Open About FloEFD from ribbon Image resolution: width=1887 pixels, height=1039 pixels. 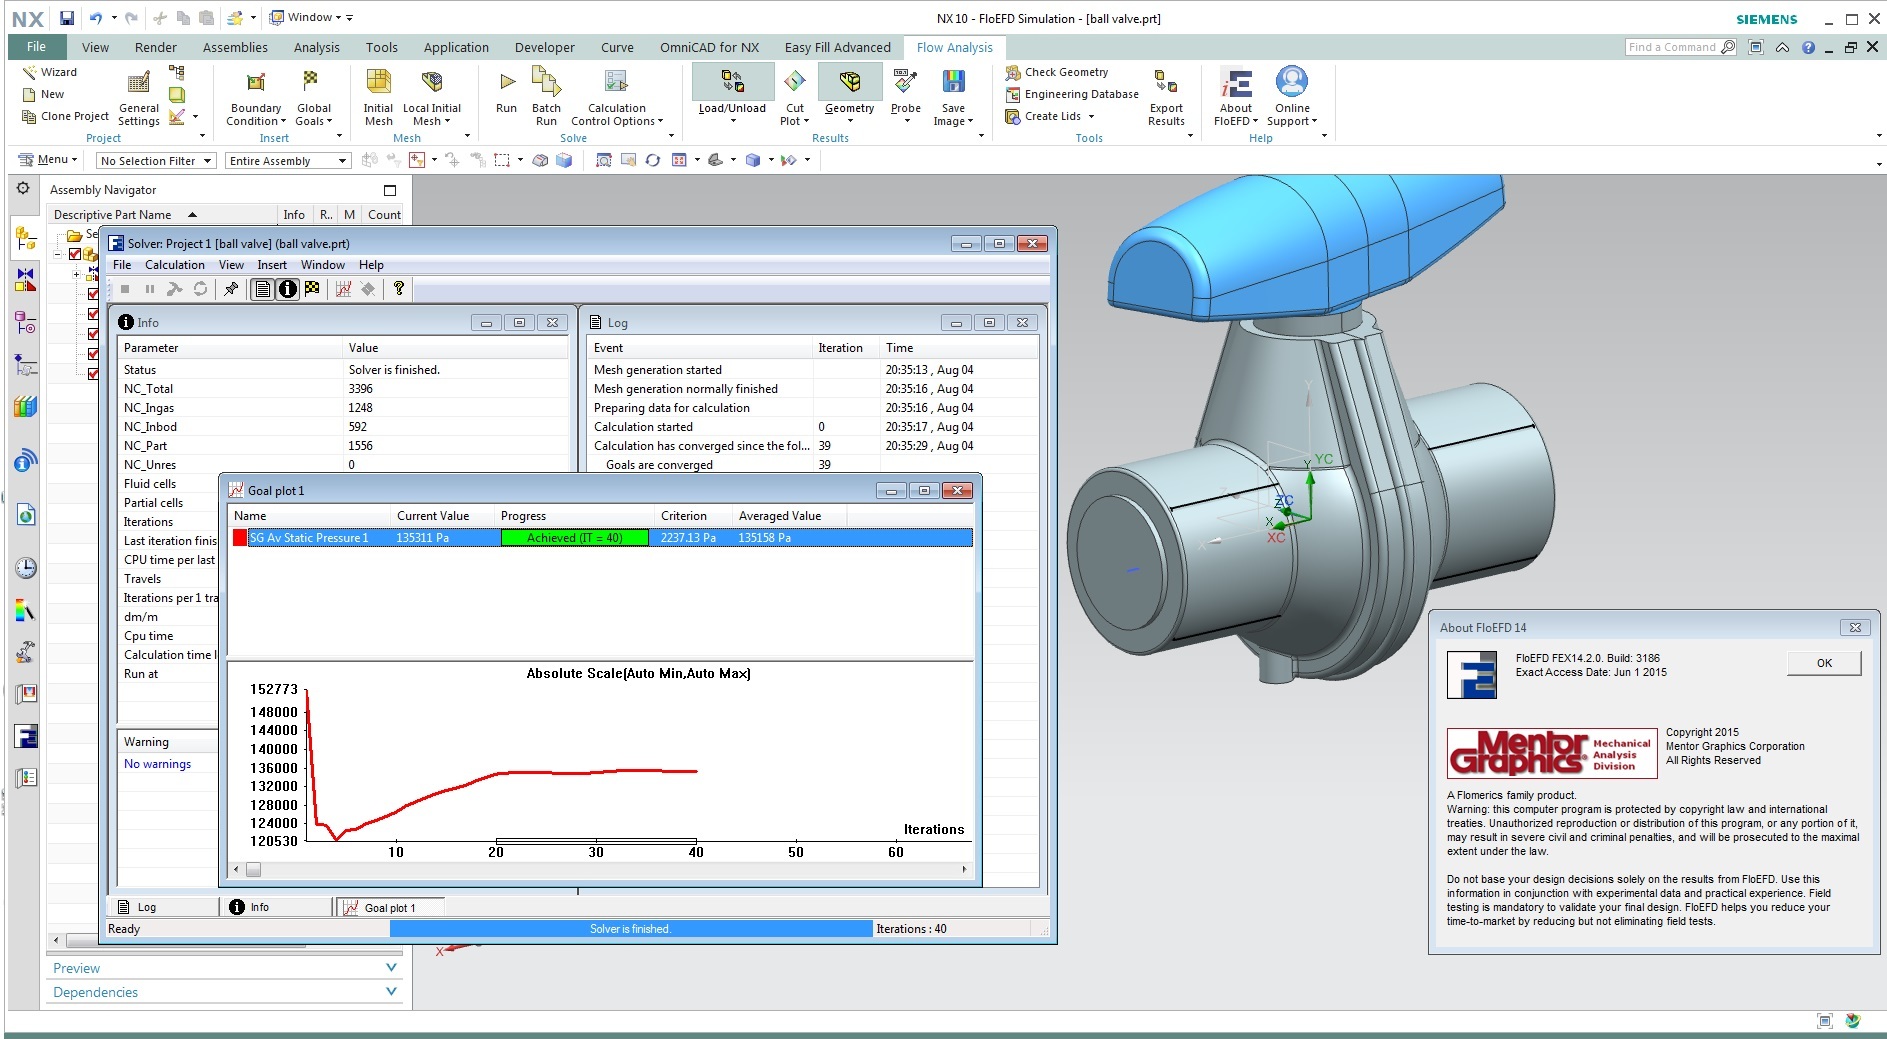1236,98
